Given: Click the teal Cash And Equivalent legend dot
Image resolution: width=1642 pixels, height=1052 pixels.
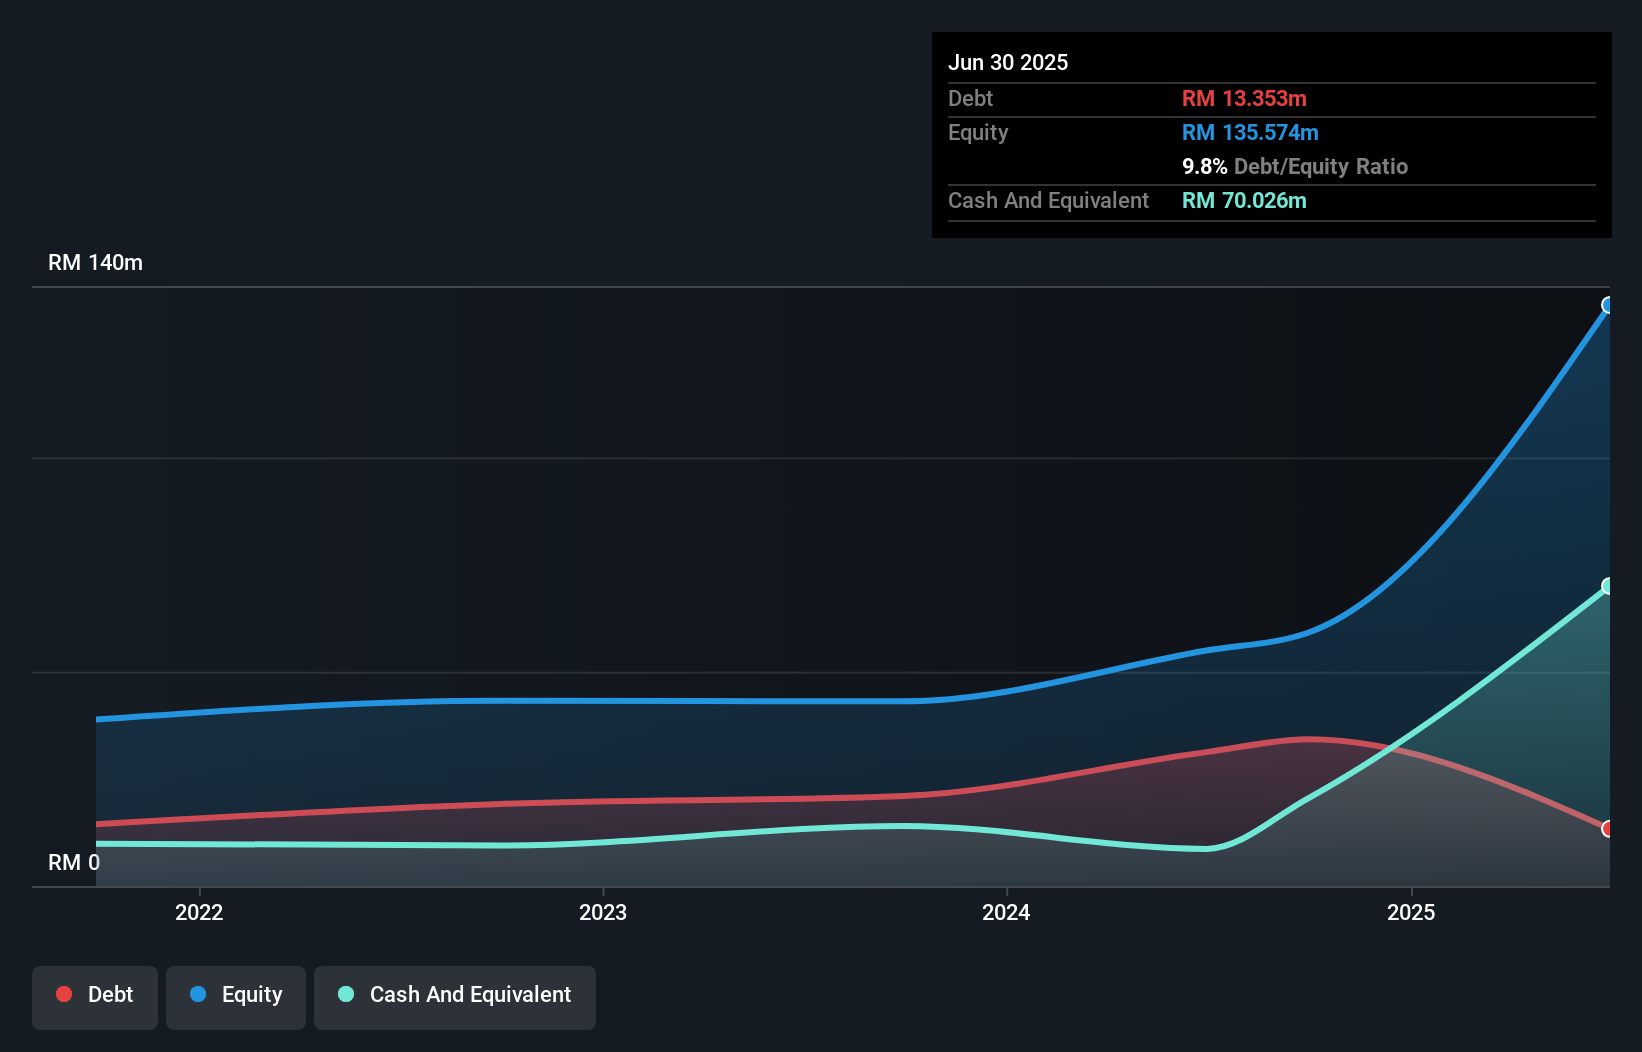Looking at the screenshot, I should [346, 994].
